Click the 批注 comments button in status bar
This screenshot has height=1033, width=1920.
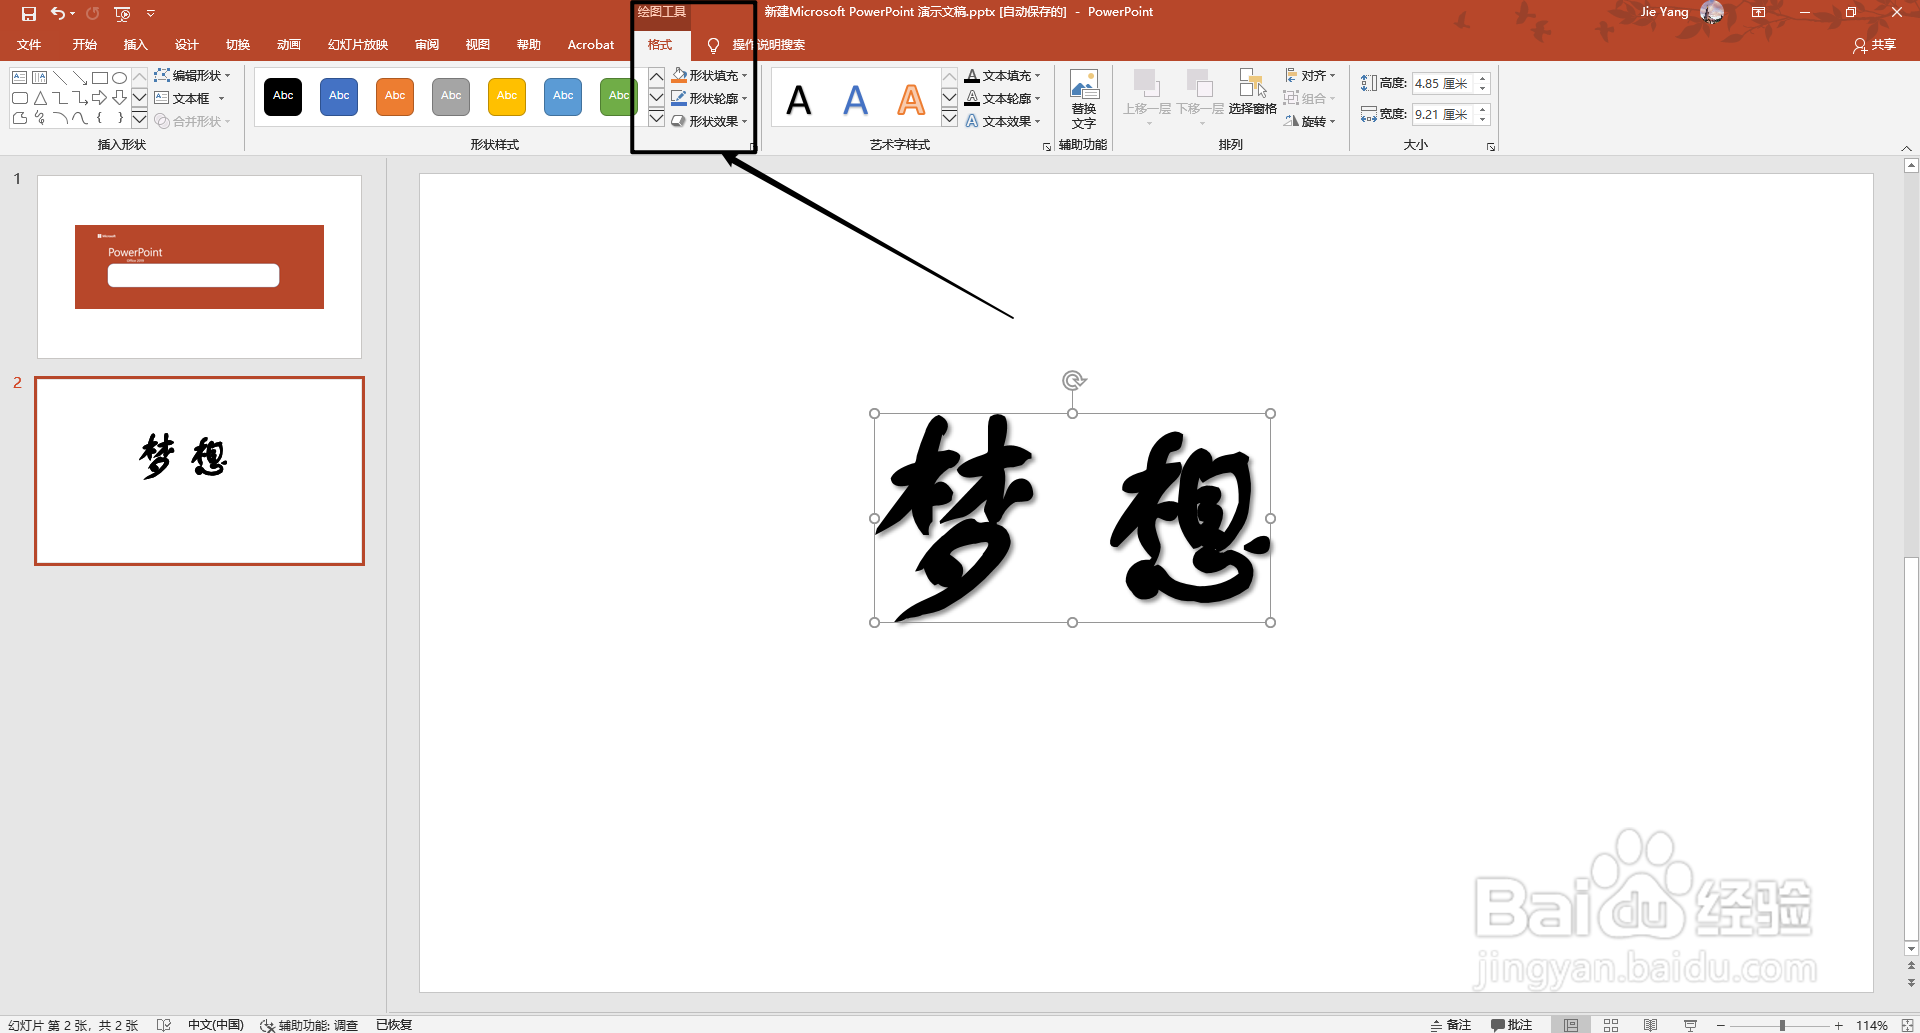(1511, 1025)
